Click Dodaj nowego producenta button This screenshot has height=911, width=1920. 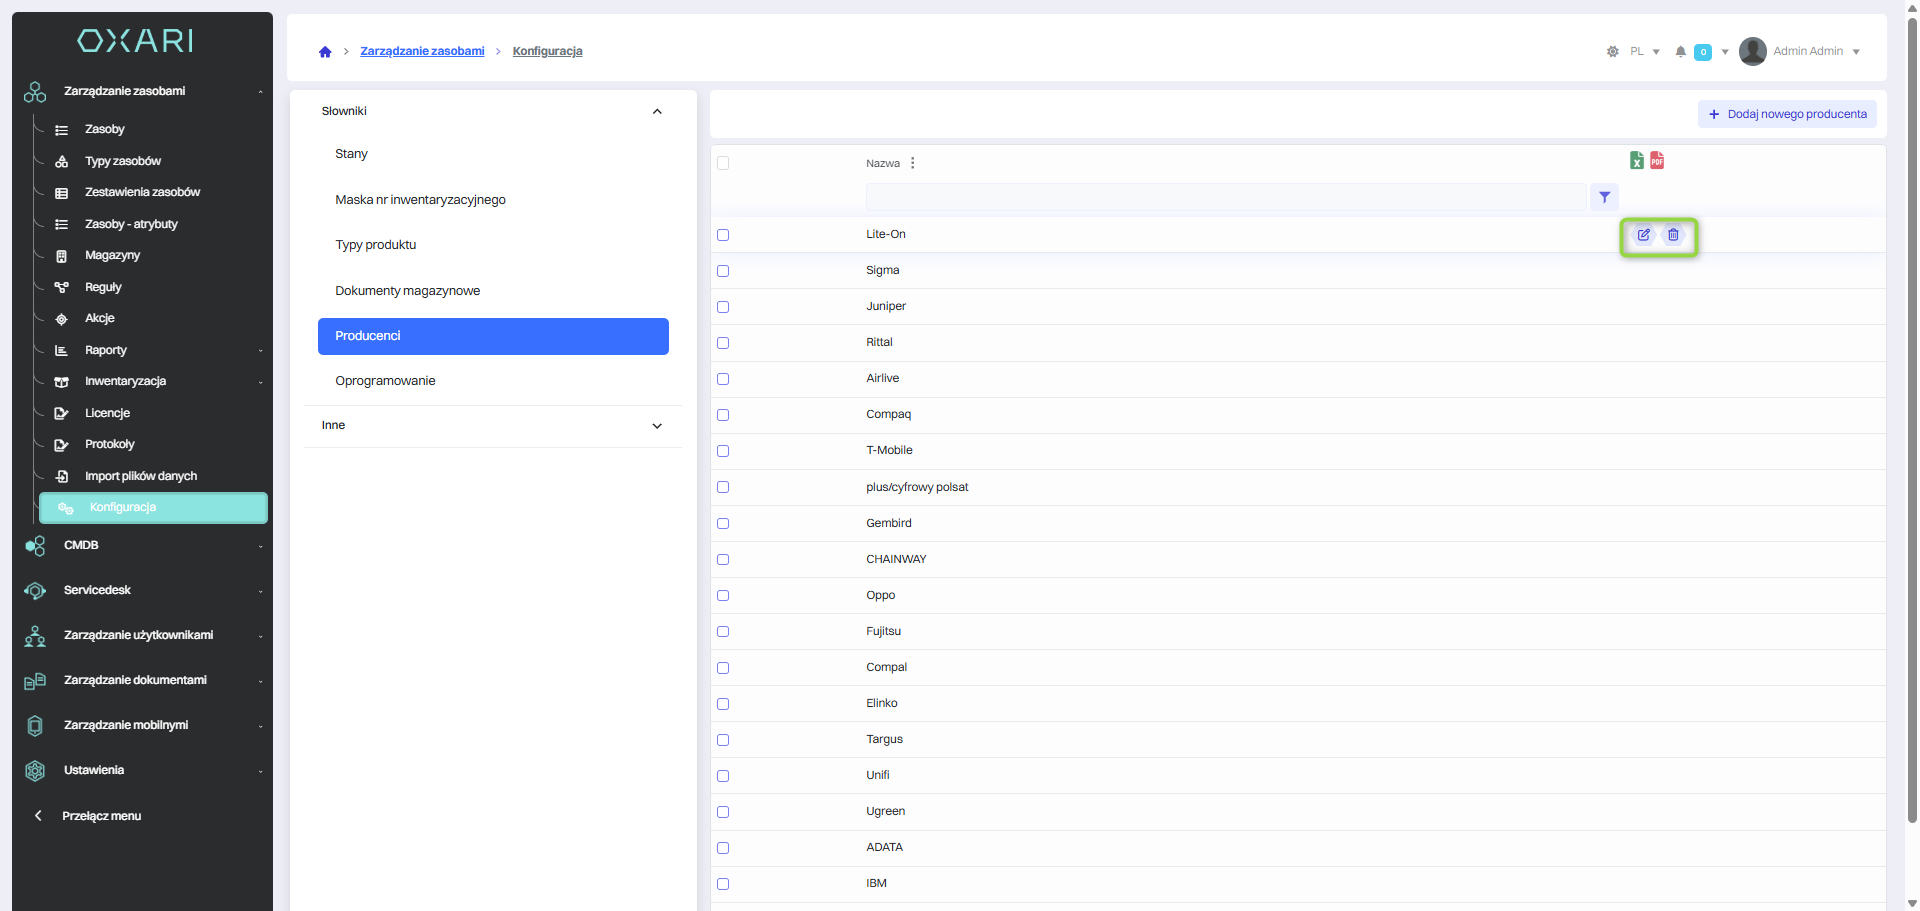tap(1786, 114)
